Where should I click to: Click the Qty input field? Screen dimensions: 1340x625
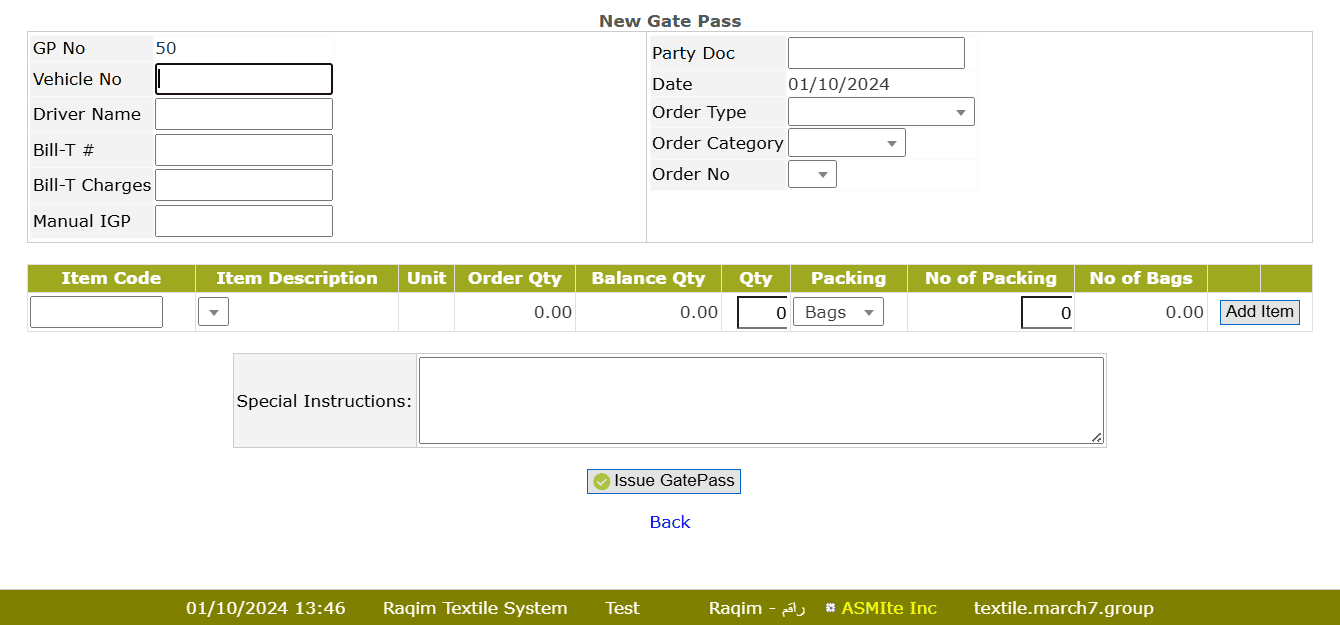point(762,313)
